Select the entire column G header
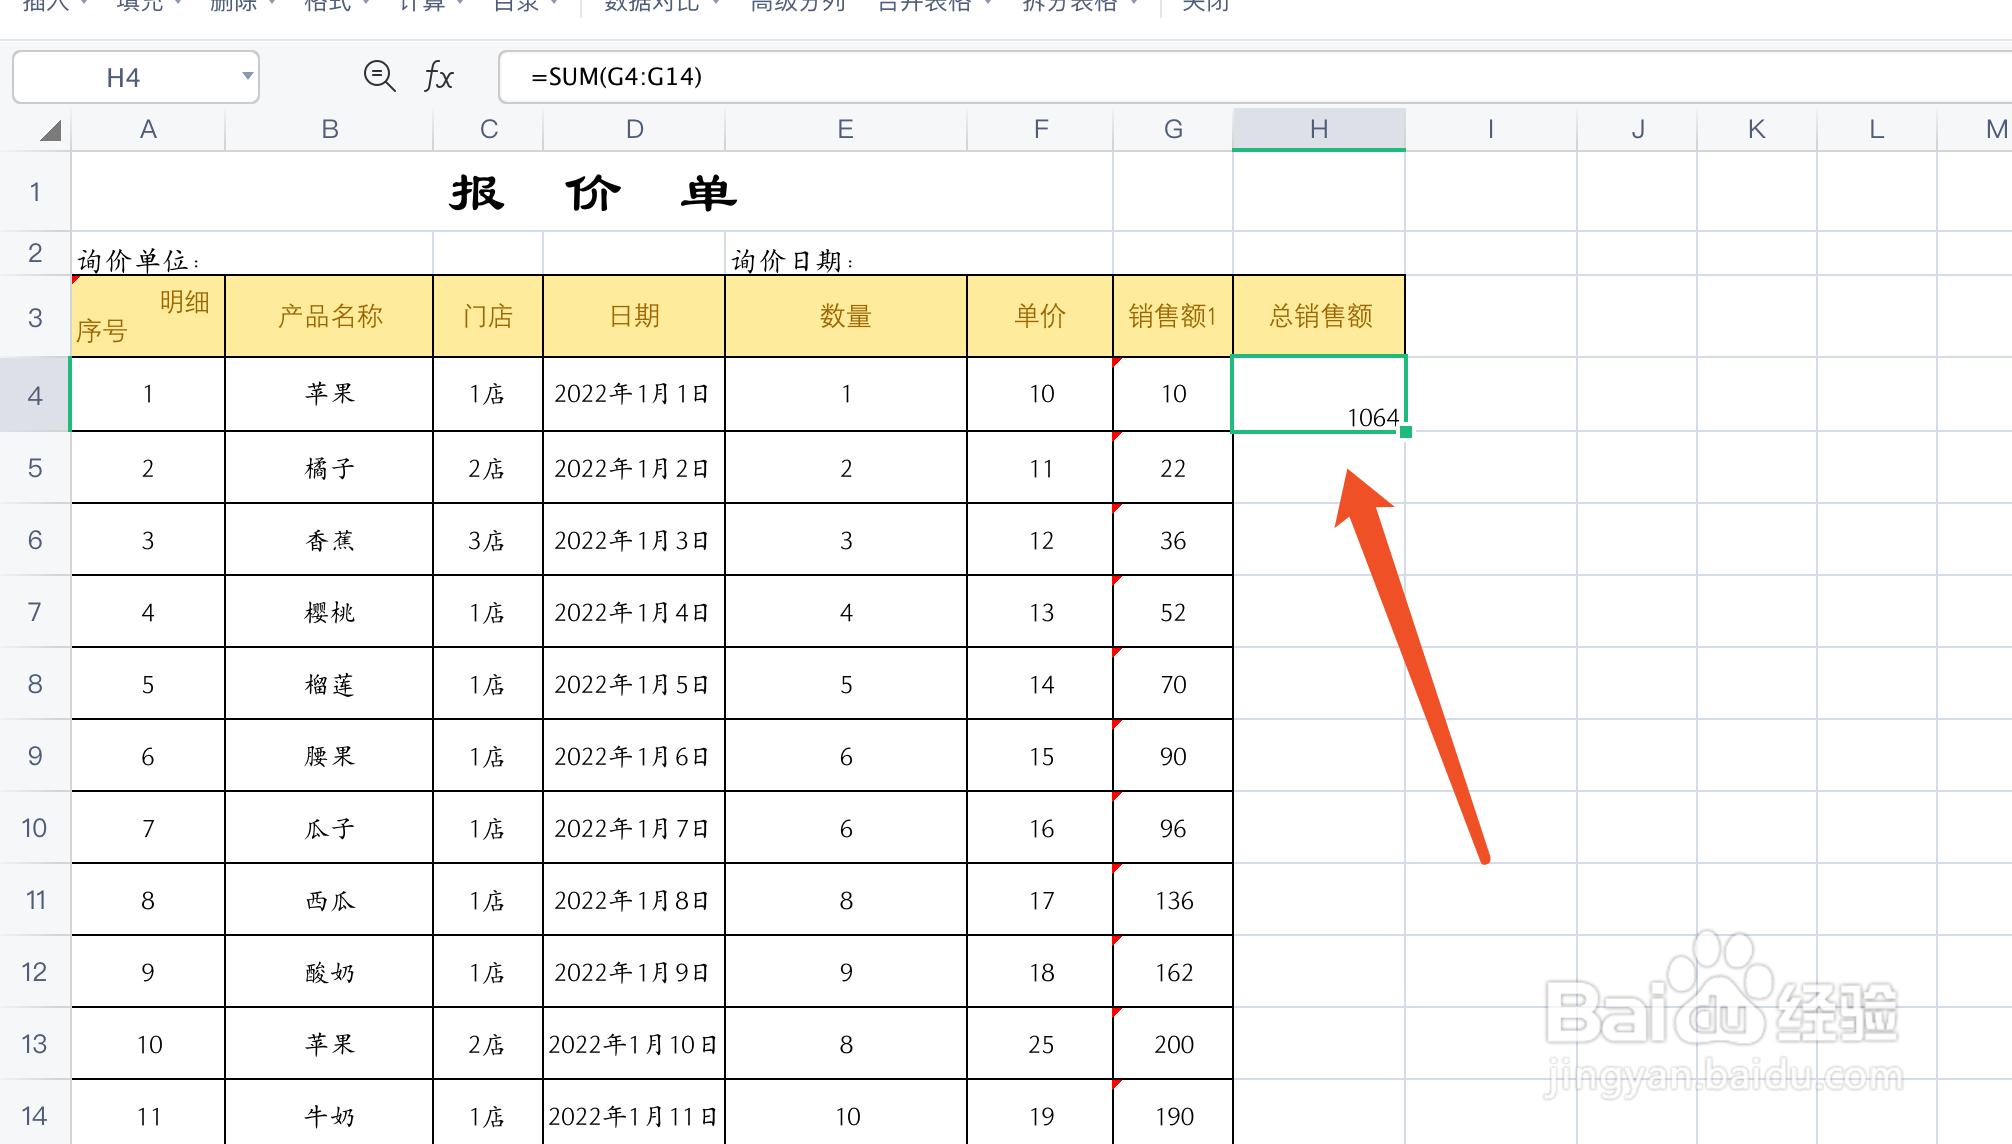 coord(1172,129)
